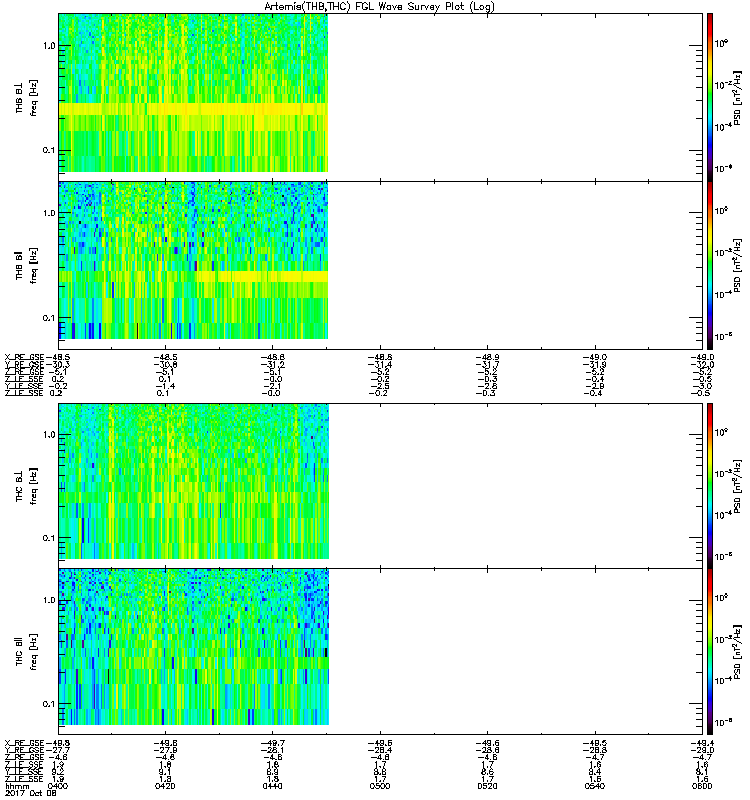Click the '0440' time label
The image size is (750, 800).
tap(272, 786)
